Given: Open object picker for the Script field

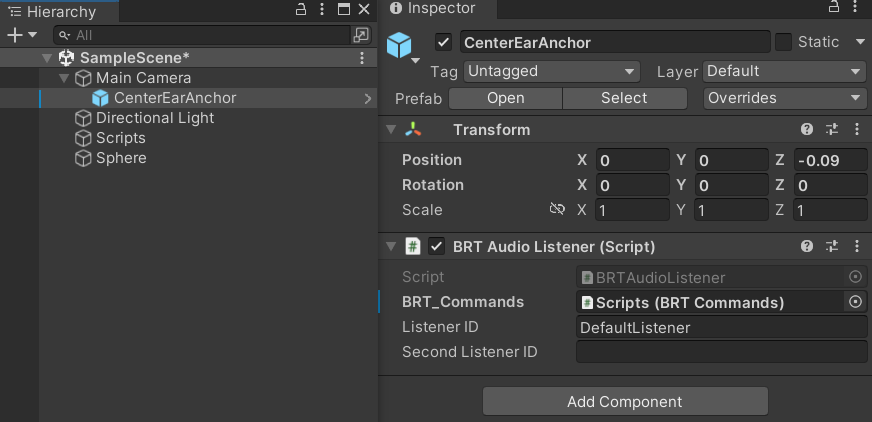Looking at the screenshot, I should click(x=856, y=277).
